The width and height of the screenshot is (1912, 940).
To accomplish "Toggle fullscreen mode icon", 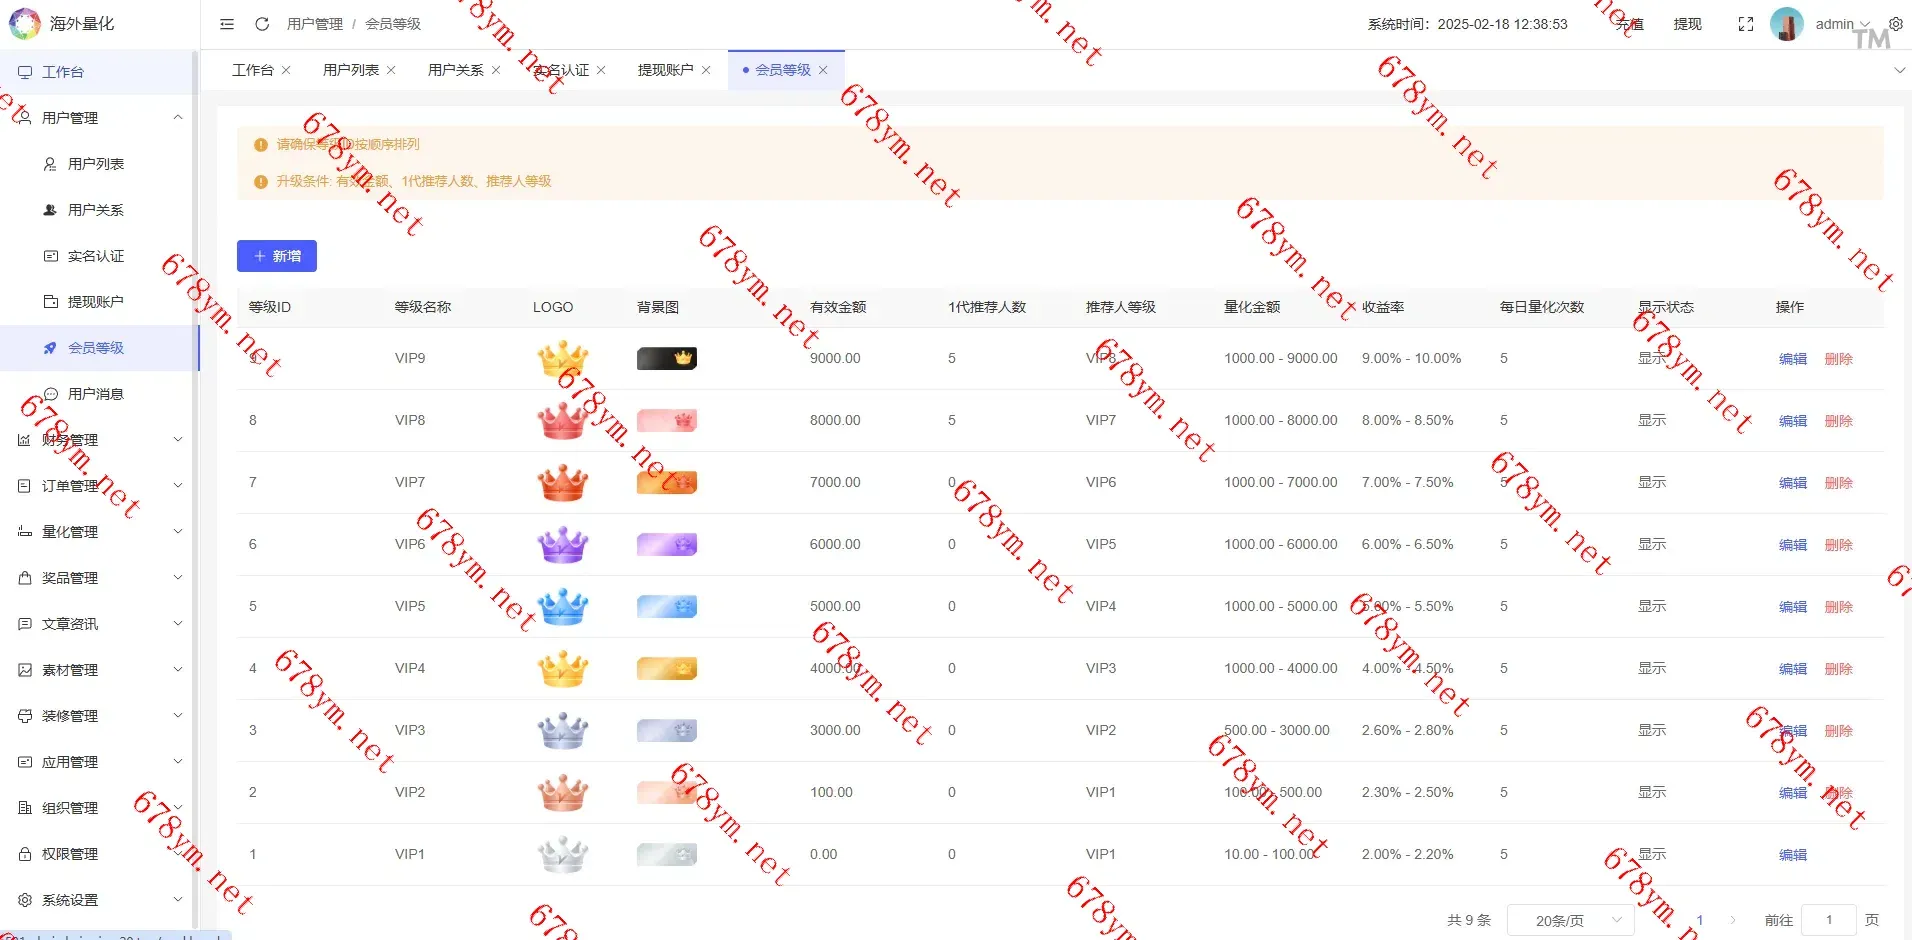I will [x=1746, y=24].
